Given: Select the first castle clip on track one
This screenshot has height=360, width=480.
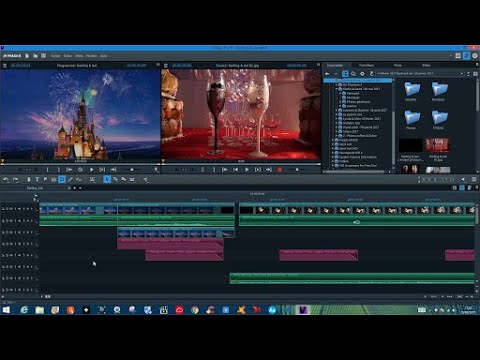Looking at the screenshot, I should pyautogui.click(x=78, y=209).
